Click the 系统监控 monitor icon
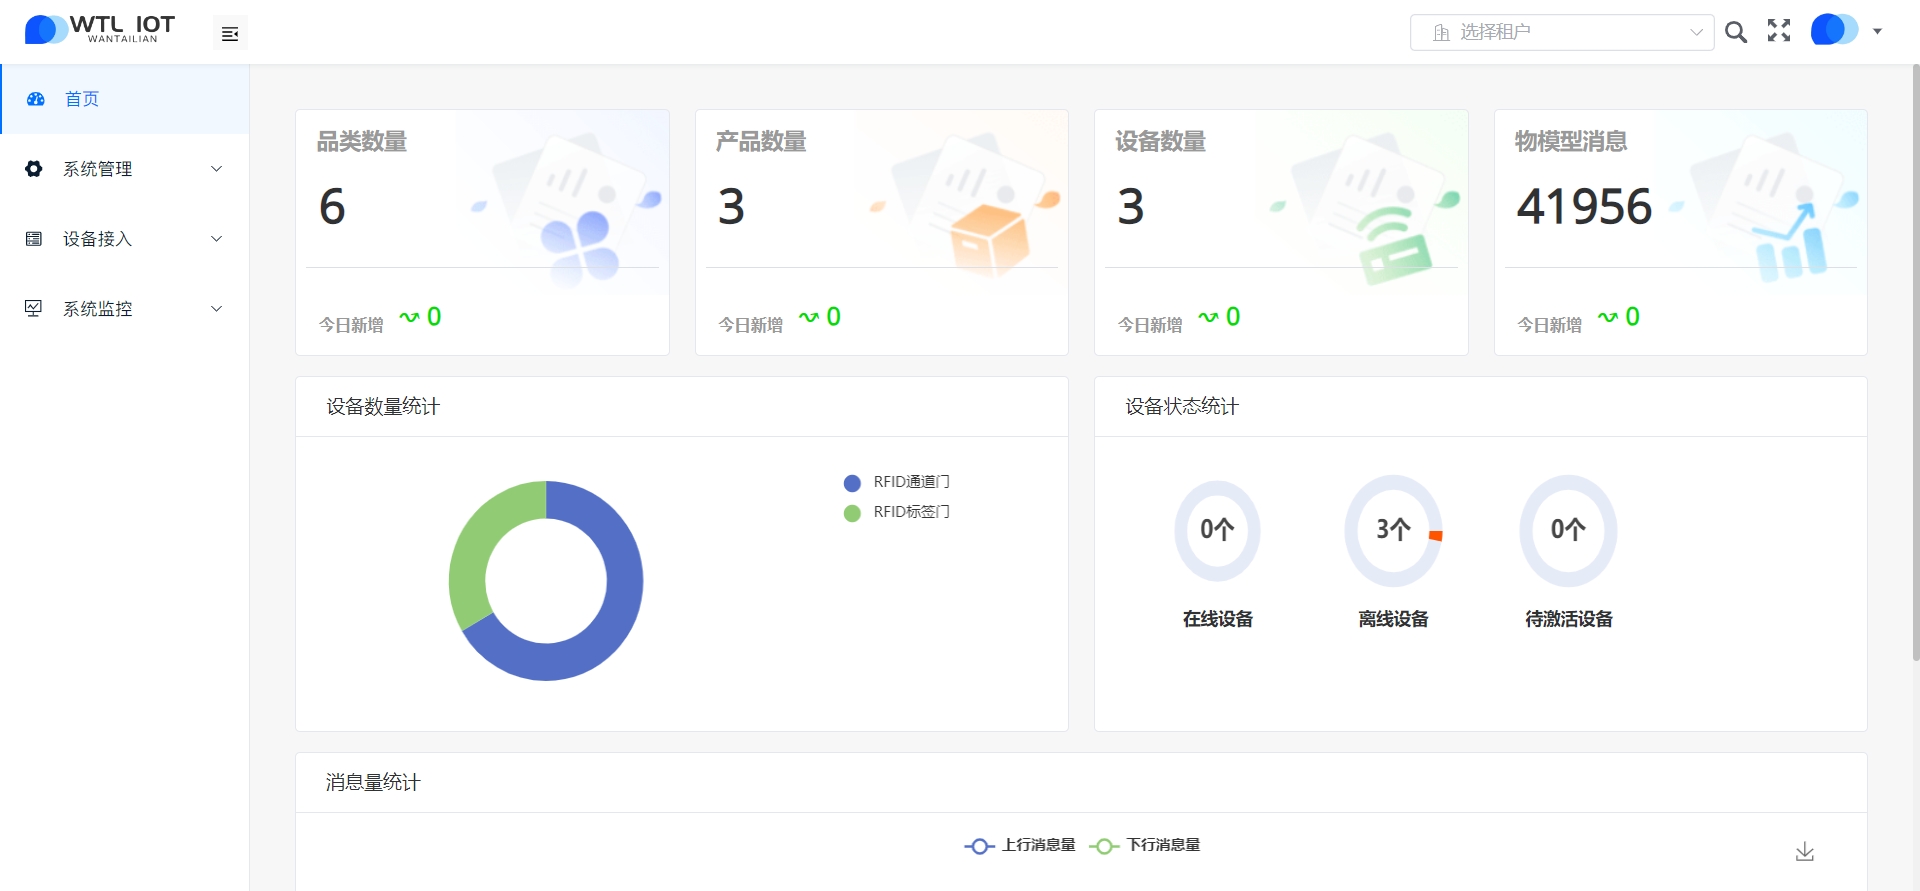The width and height of the screenshot is (1920, 891). point(34,308)
